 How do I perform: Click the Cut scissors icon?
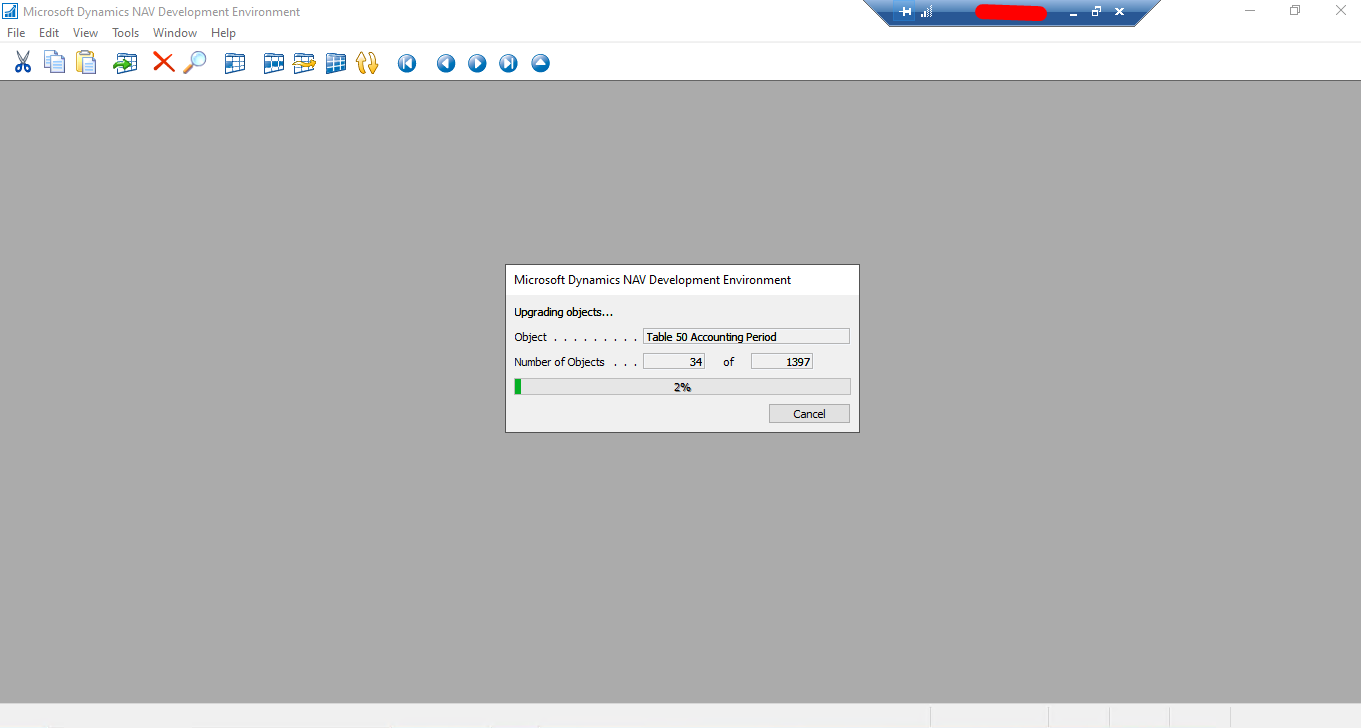[x=22, y=63]
